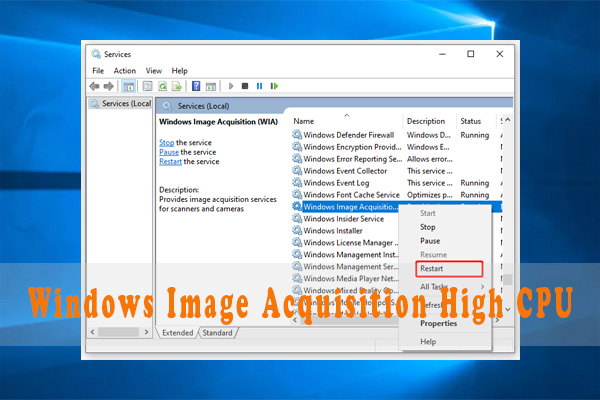Screen dimensions: 600x400
Task: Click gear icon beside Windows Defender Firewall
Action: [297, 135]
